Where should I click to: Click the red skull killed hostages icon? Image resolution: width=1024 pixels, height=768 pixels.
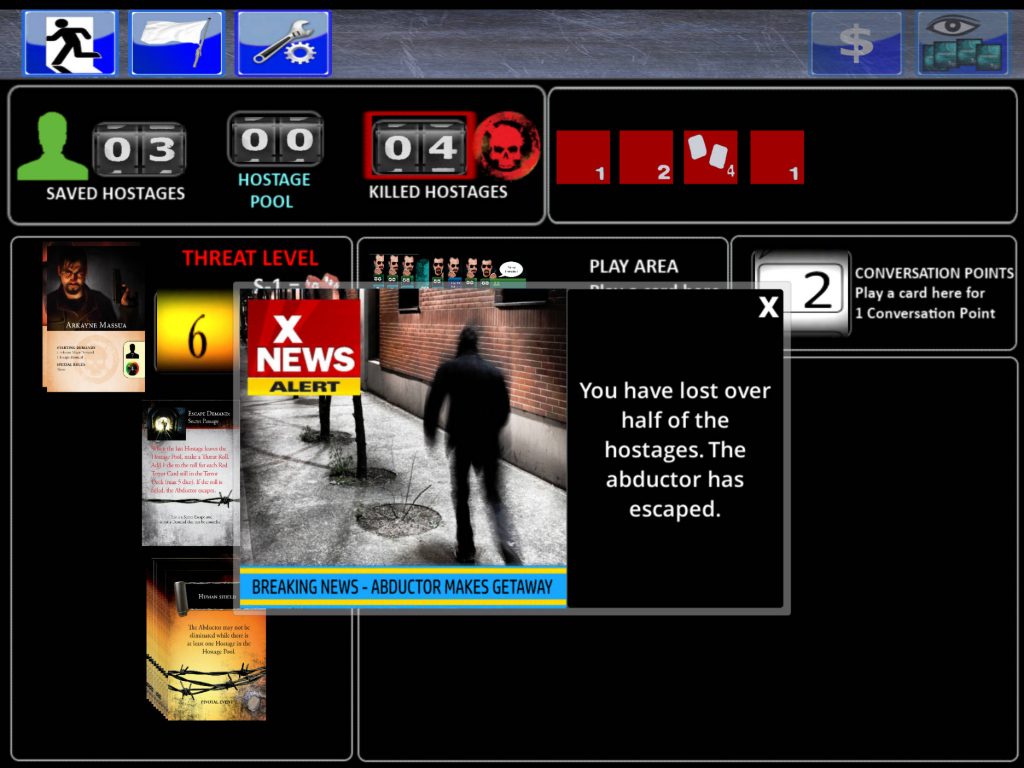tap(507, 145)
